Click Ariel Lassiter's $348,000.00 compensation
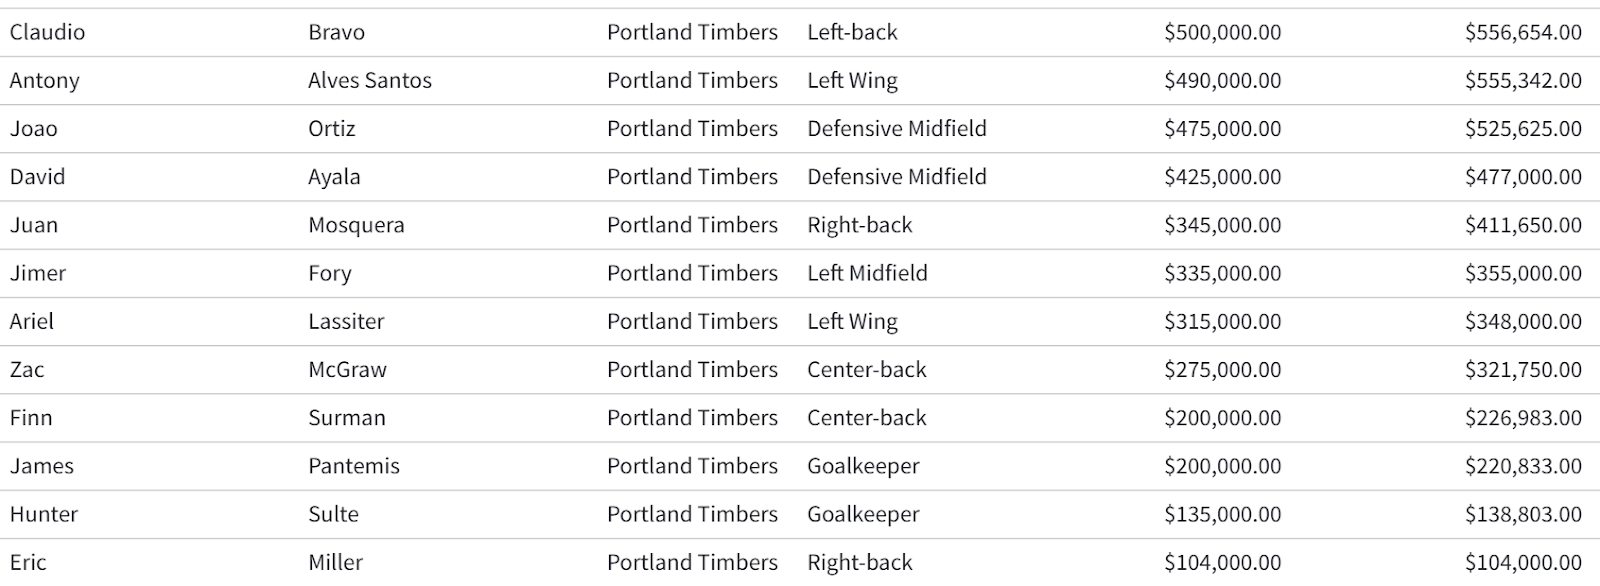Image resolution: width=1600 pixels, height=586 pixels. point(1523,321)
